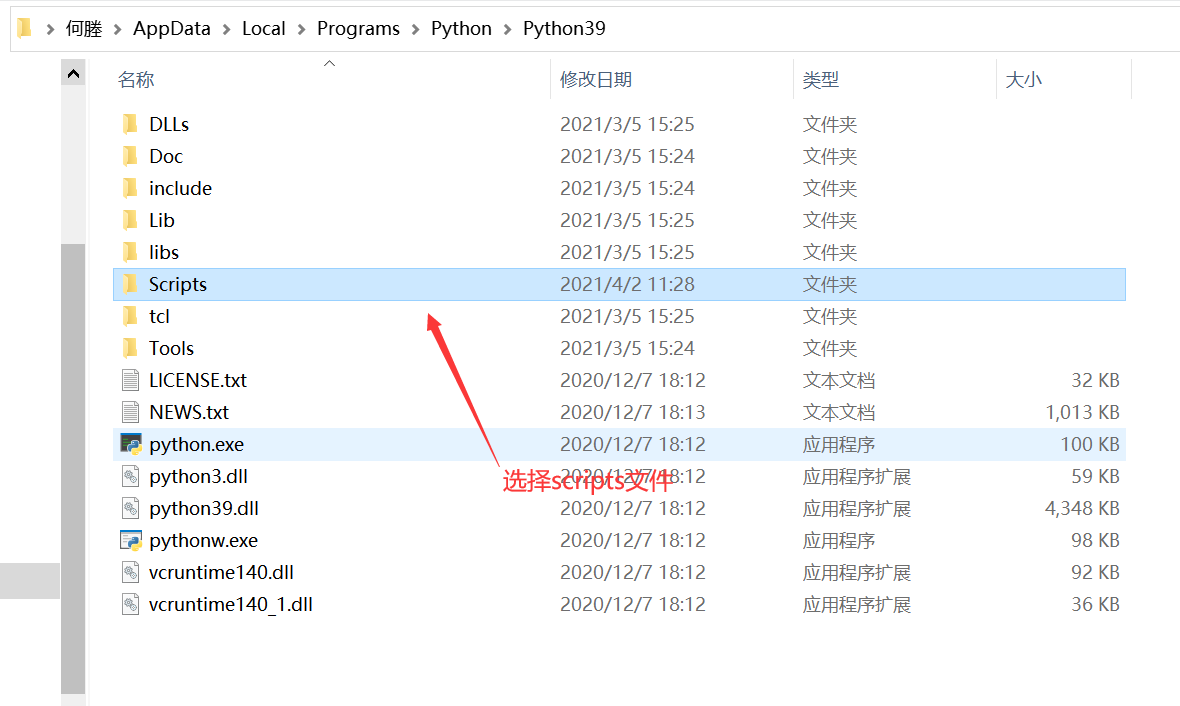
Task: Click the include folder icon
Action: [x=130, y=187]
